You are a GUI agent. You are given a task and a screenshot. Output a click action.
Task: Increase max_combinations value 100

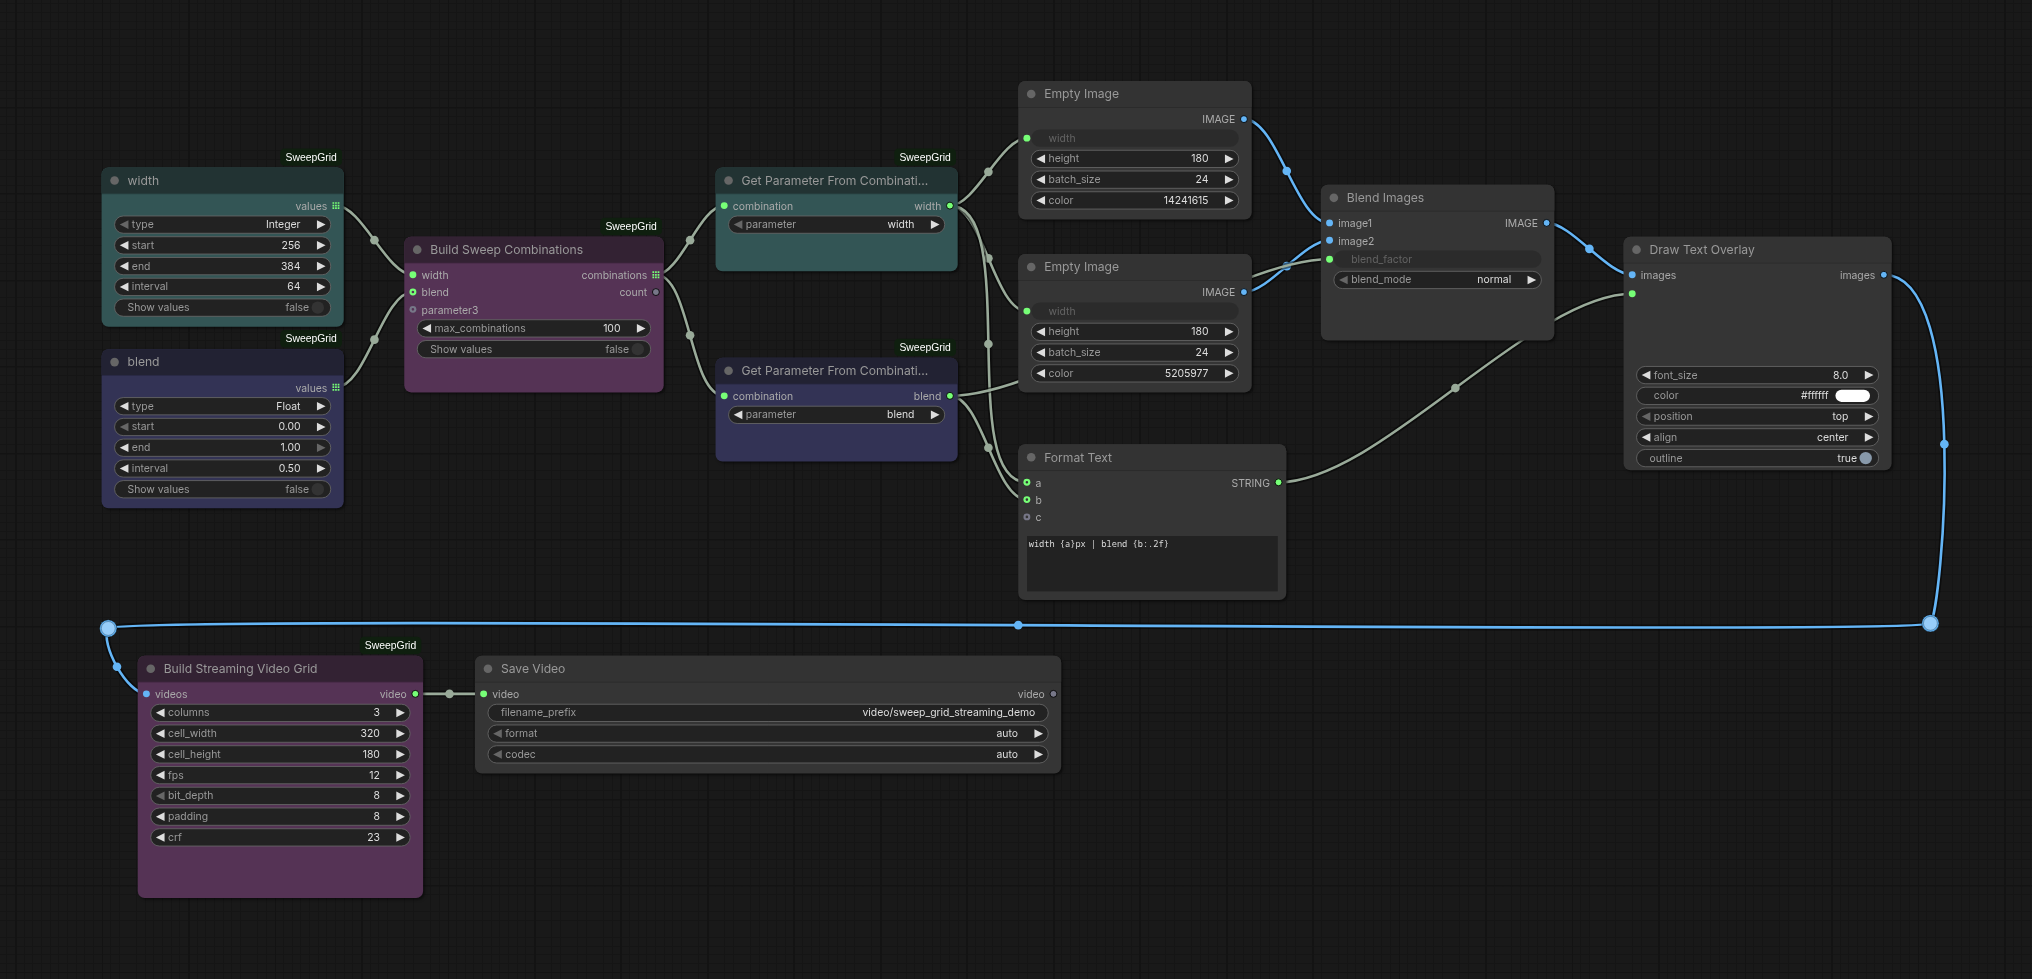coord(641,329)
